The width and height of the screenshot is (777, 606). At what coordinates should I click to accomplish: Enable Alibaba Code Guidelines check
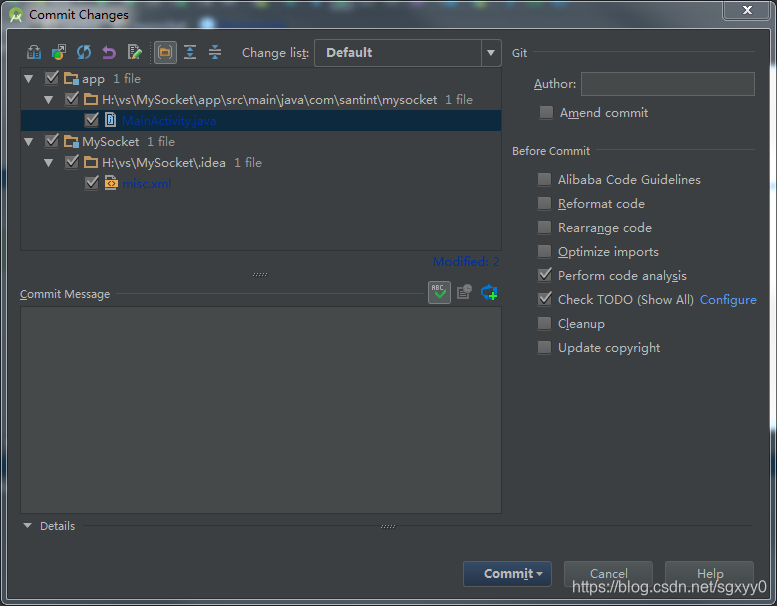coord(544,179)
